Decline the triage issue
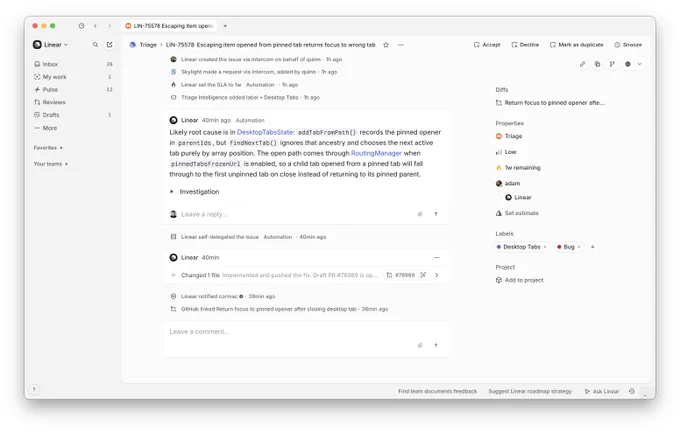Screen dimensions: 680x432 click(525, 45)
